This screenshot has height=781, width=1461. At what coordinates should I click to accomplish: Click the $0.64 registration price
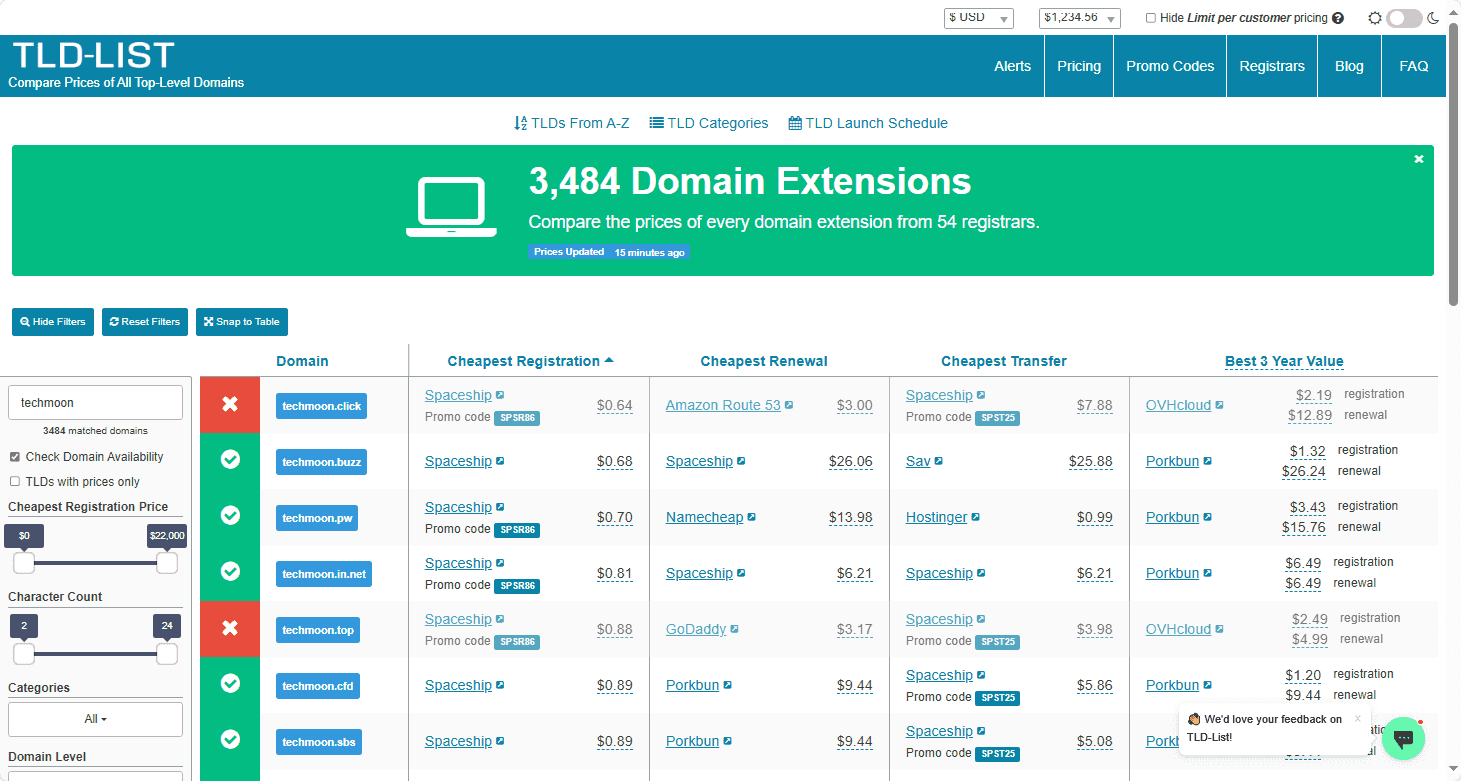pos(615,405)
